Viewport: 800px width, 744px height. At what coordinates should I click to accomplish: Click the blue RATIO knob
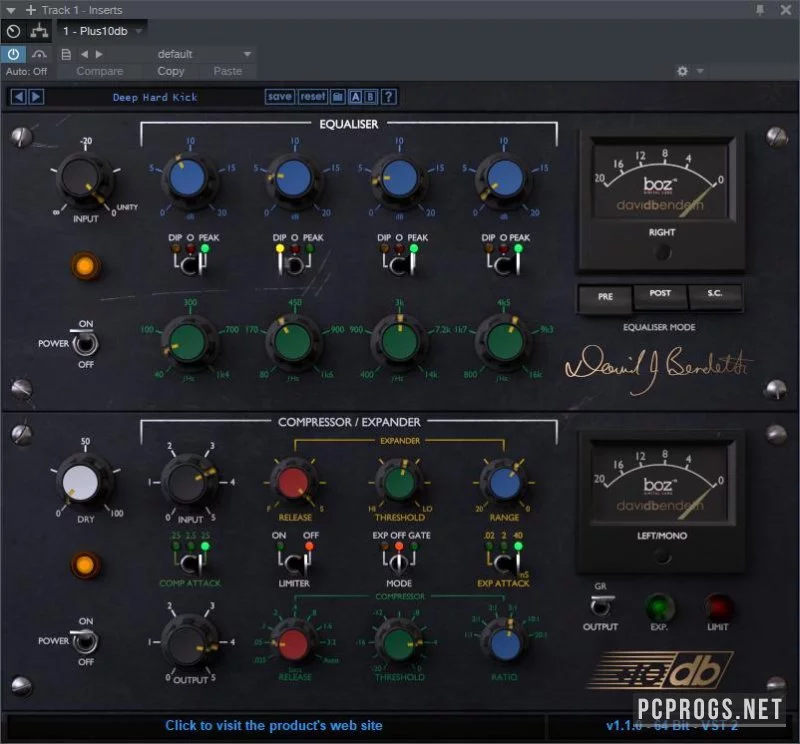click(x=504, y=643)
